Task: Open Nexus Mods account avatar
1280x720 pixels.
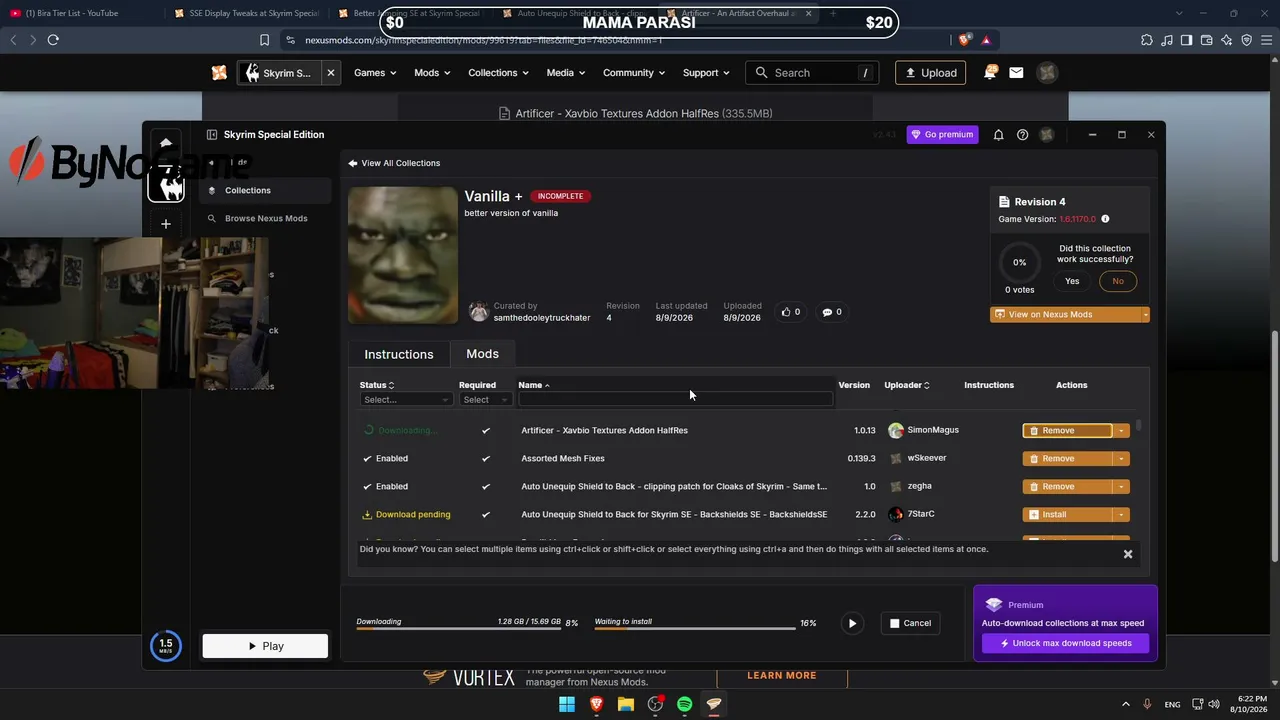Action: [1046, 73]
